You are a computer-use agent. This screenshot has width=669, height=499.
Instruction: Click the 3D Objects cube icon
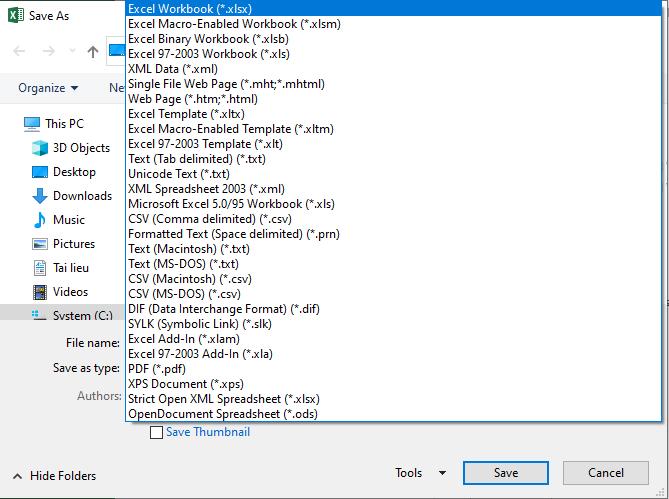(40, 148)
